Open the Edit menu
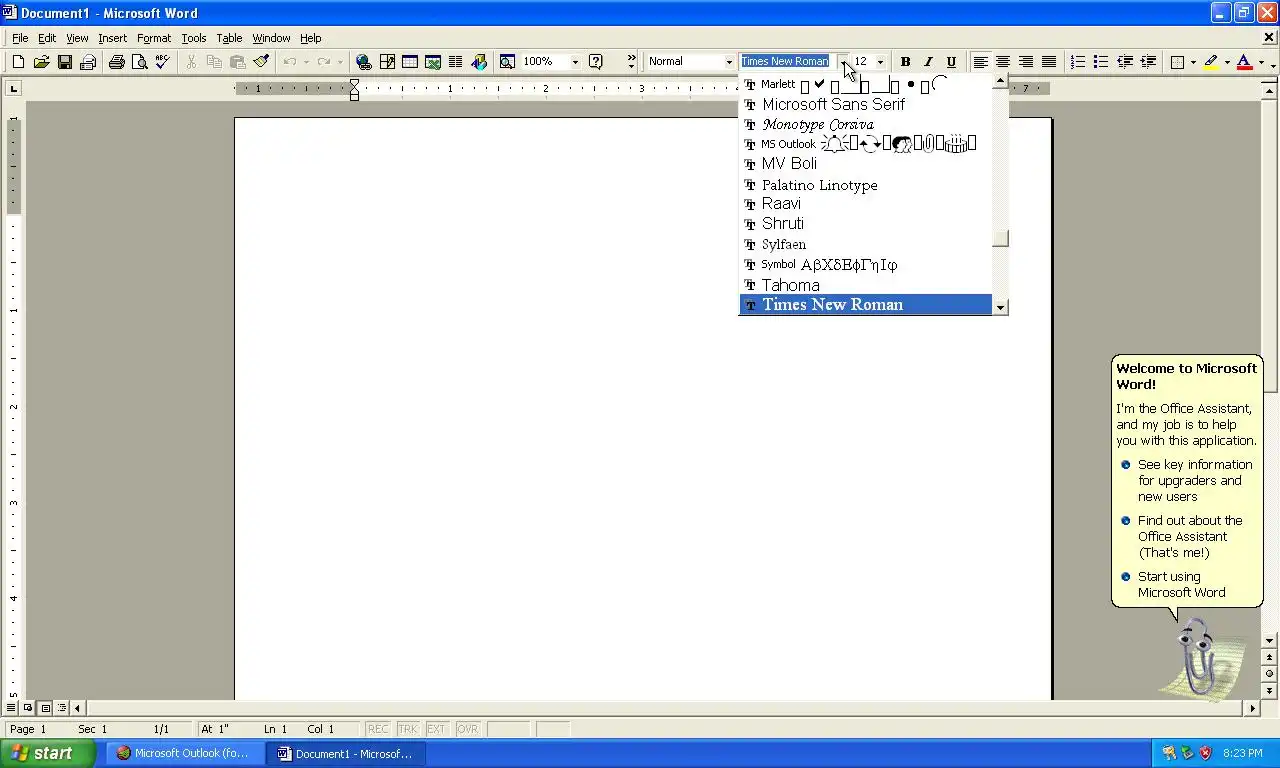1280x768 pixels. pyautogui.click(x=47, y=38)
